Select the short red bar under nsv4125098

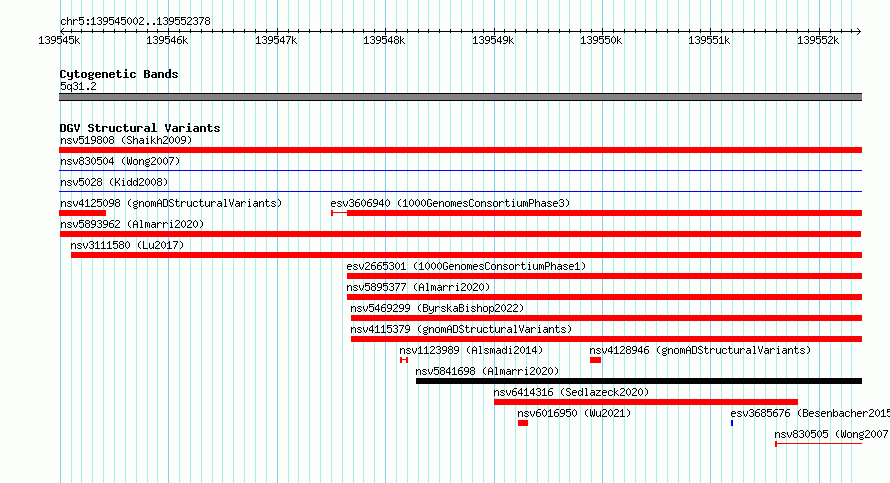[x=82, y=213]
